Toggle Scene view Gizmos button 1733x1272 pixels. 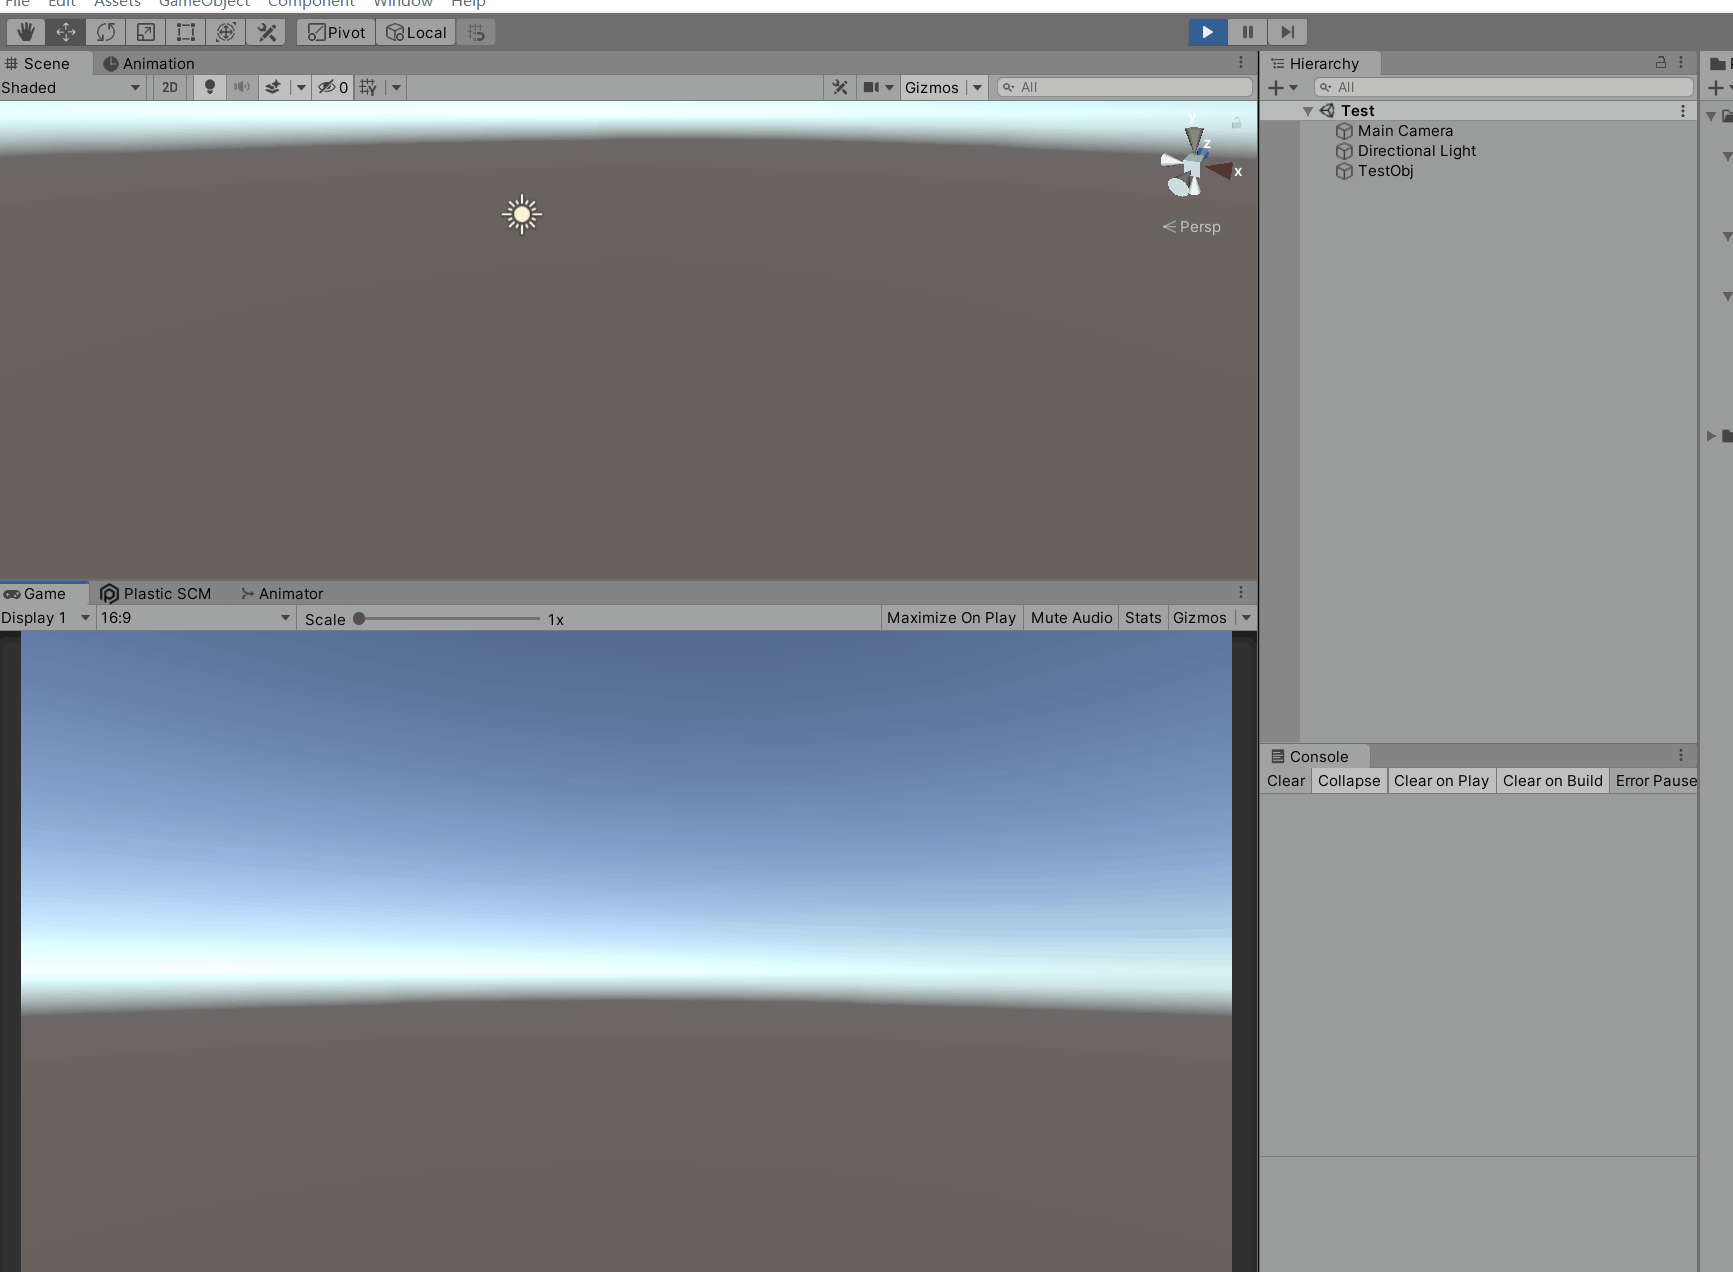(932, 87)
